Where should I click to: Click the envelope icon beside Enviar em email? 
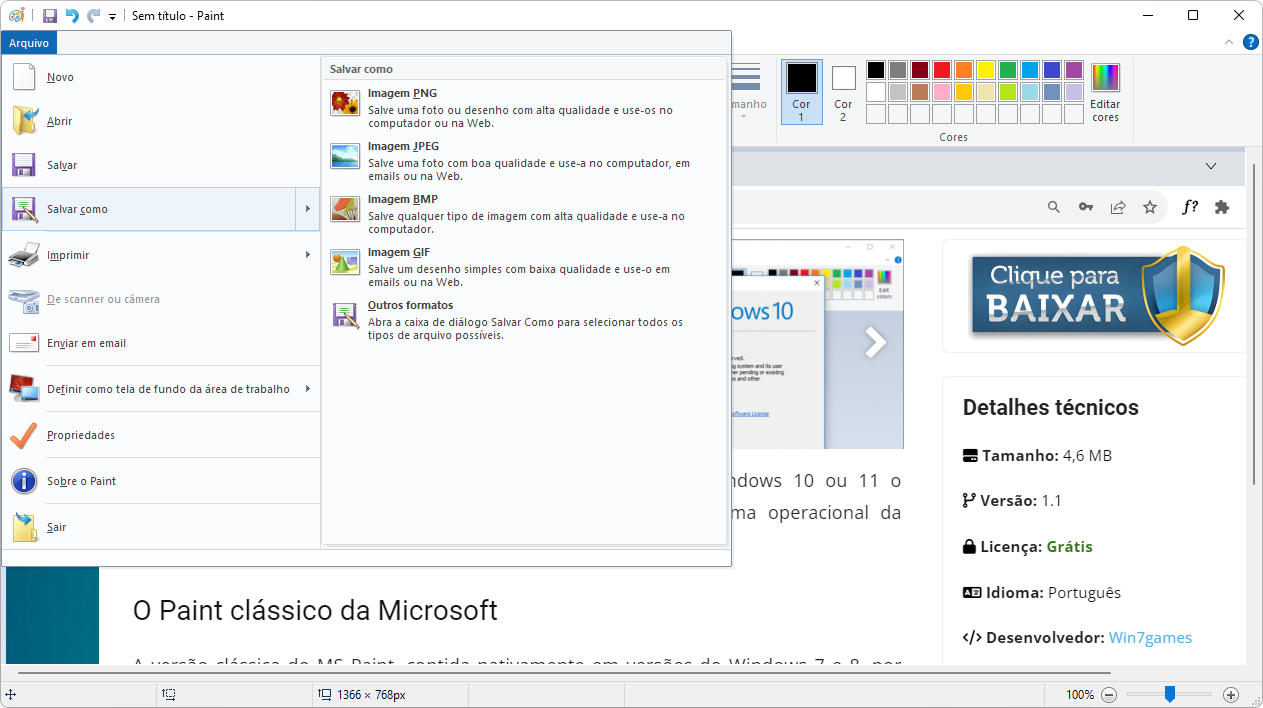[x=24, y=343]
